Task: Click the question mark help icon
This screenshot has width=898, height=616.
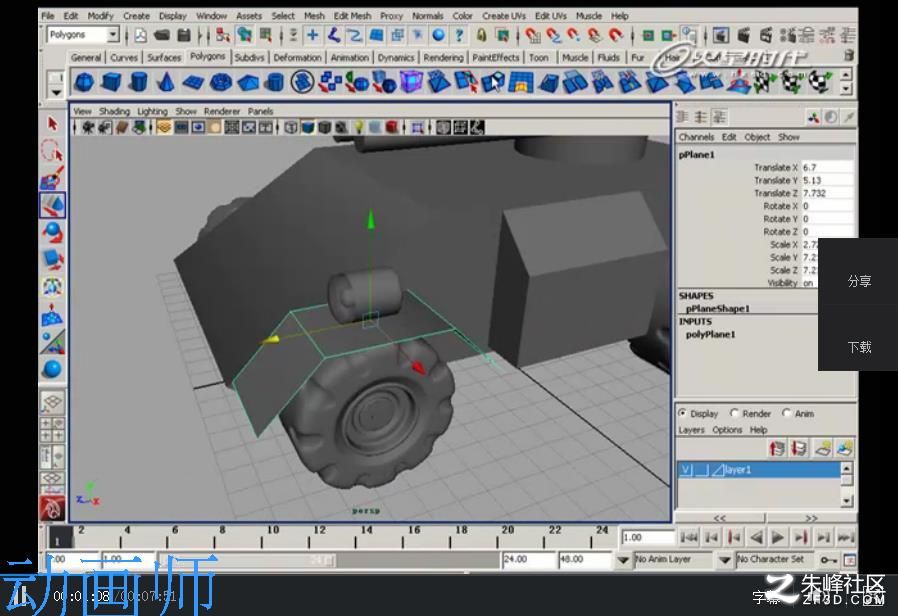Action: [x=459, y=35]
